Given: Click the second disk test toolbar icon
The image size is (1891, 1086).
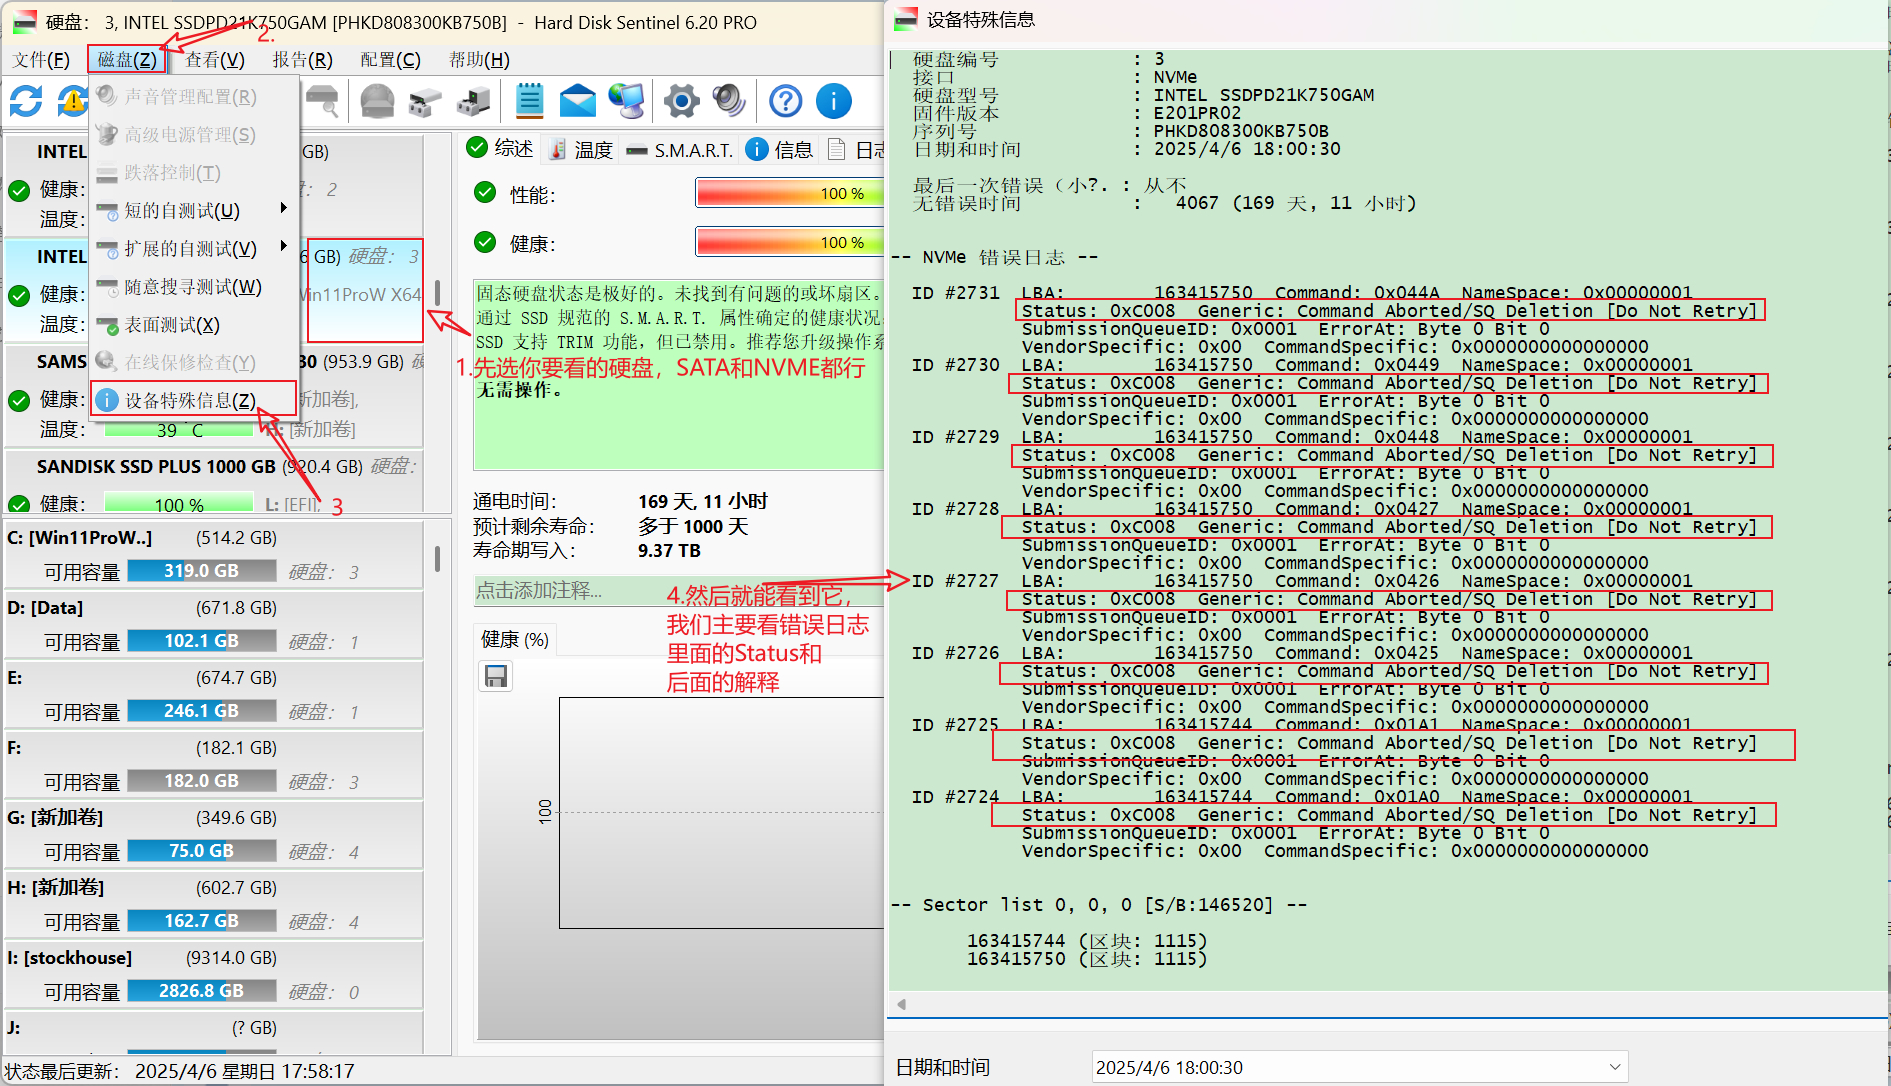Looking at the screenshot, I should tap(473, 101).
